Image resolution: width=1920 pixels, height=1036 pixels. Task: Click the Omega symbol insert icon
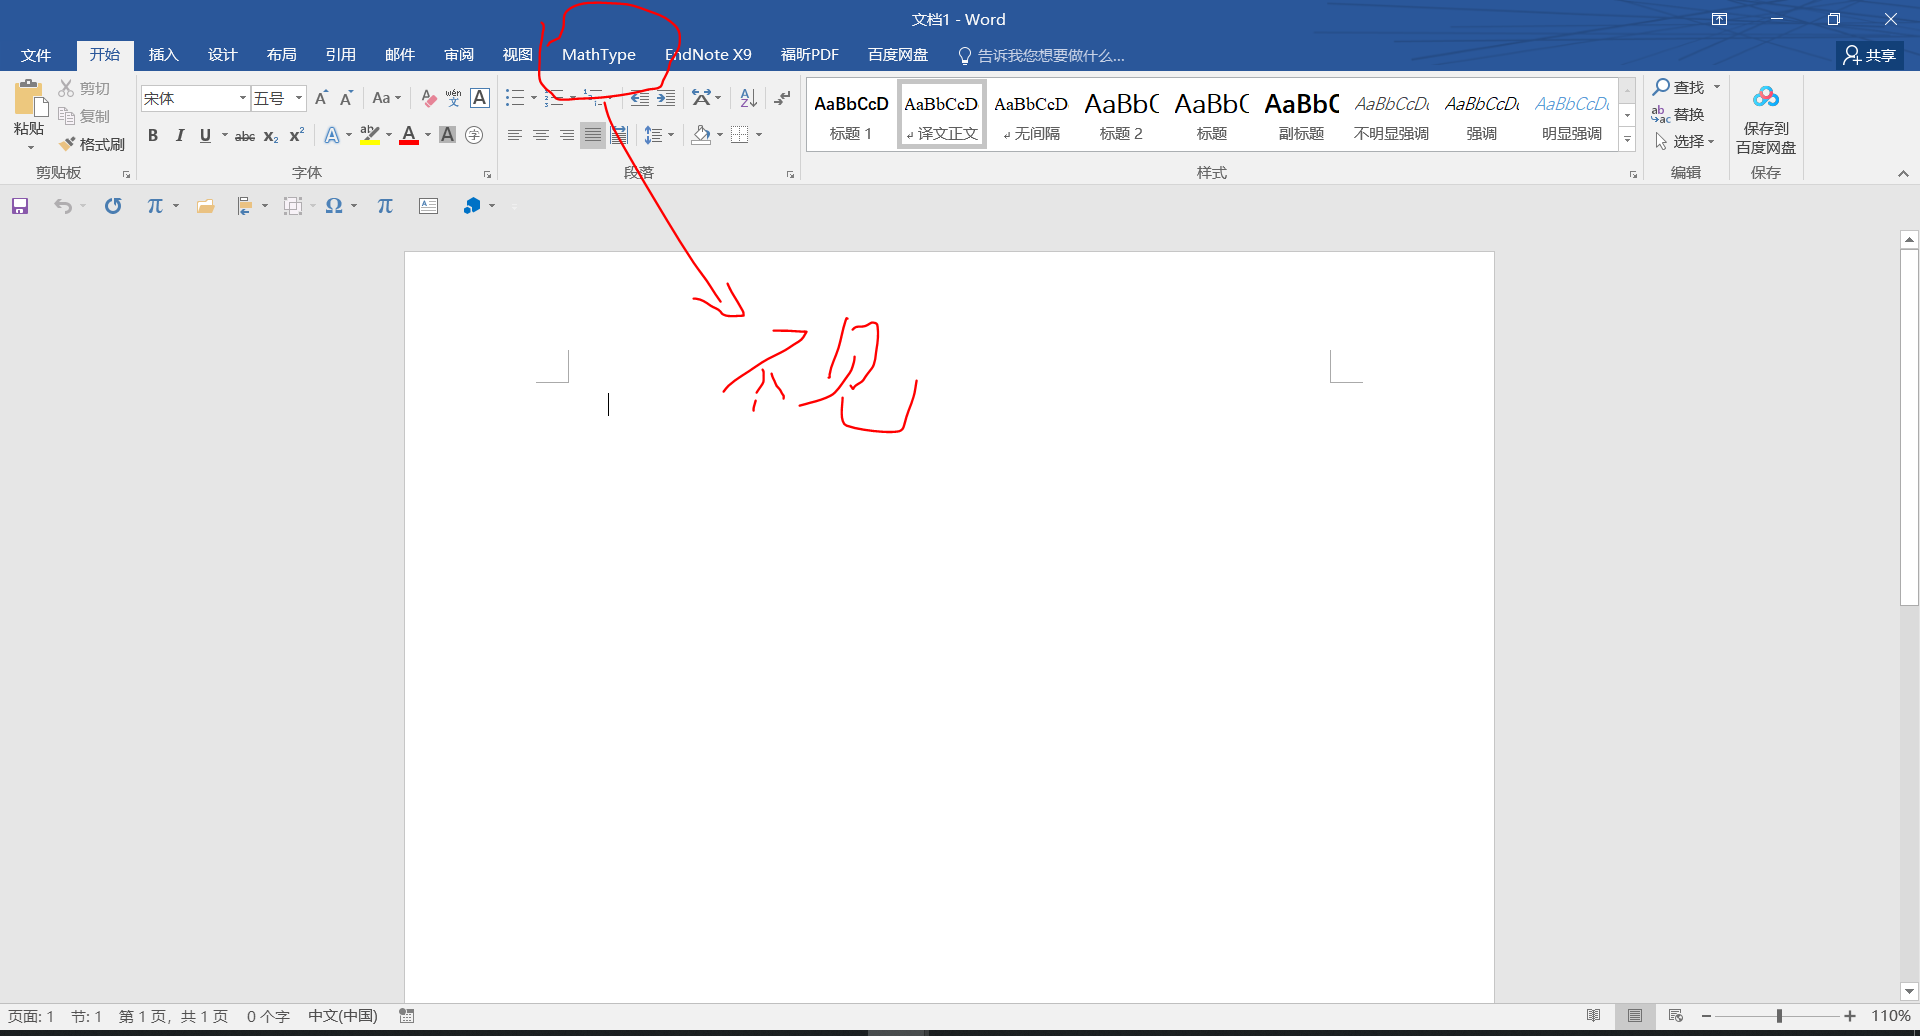click(334, 206)
